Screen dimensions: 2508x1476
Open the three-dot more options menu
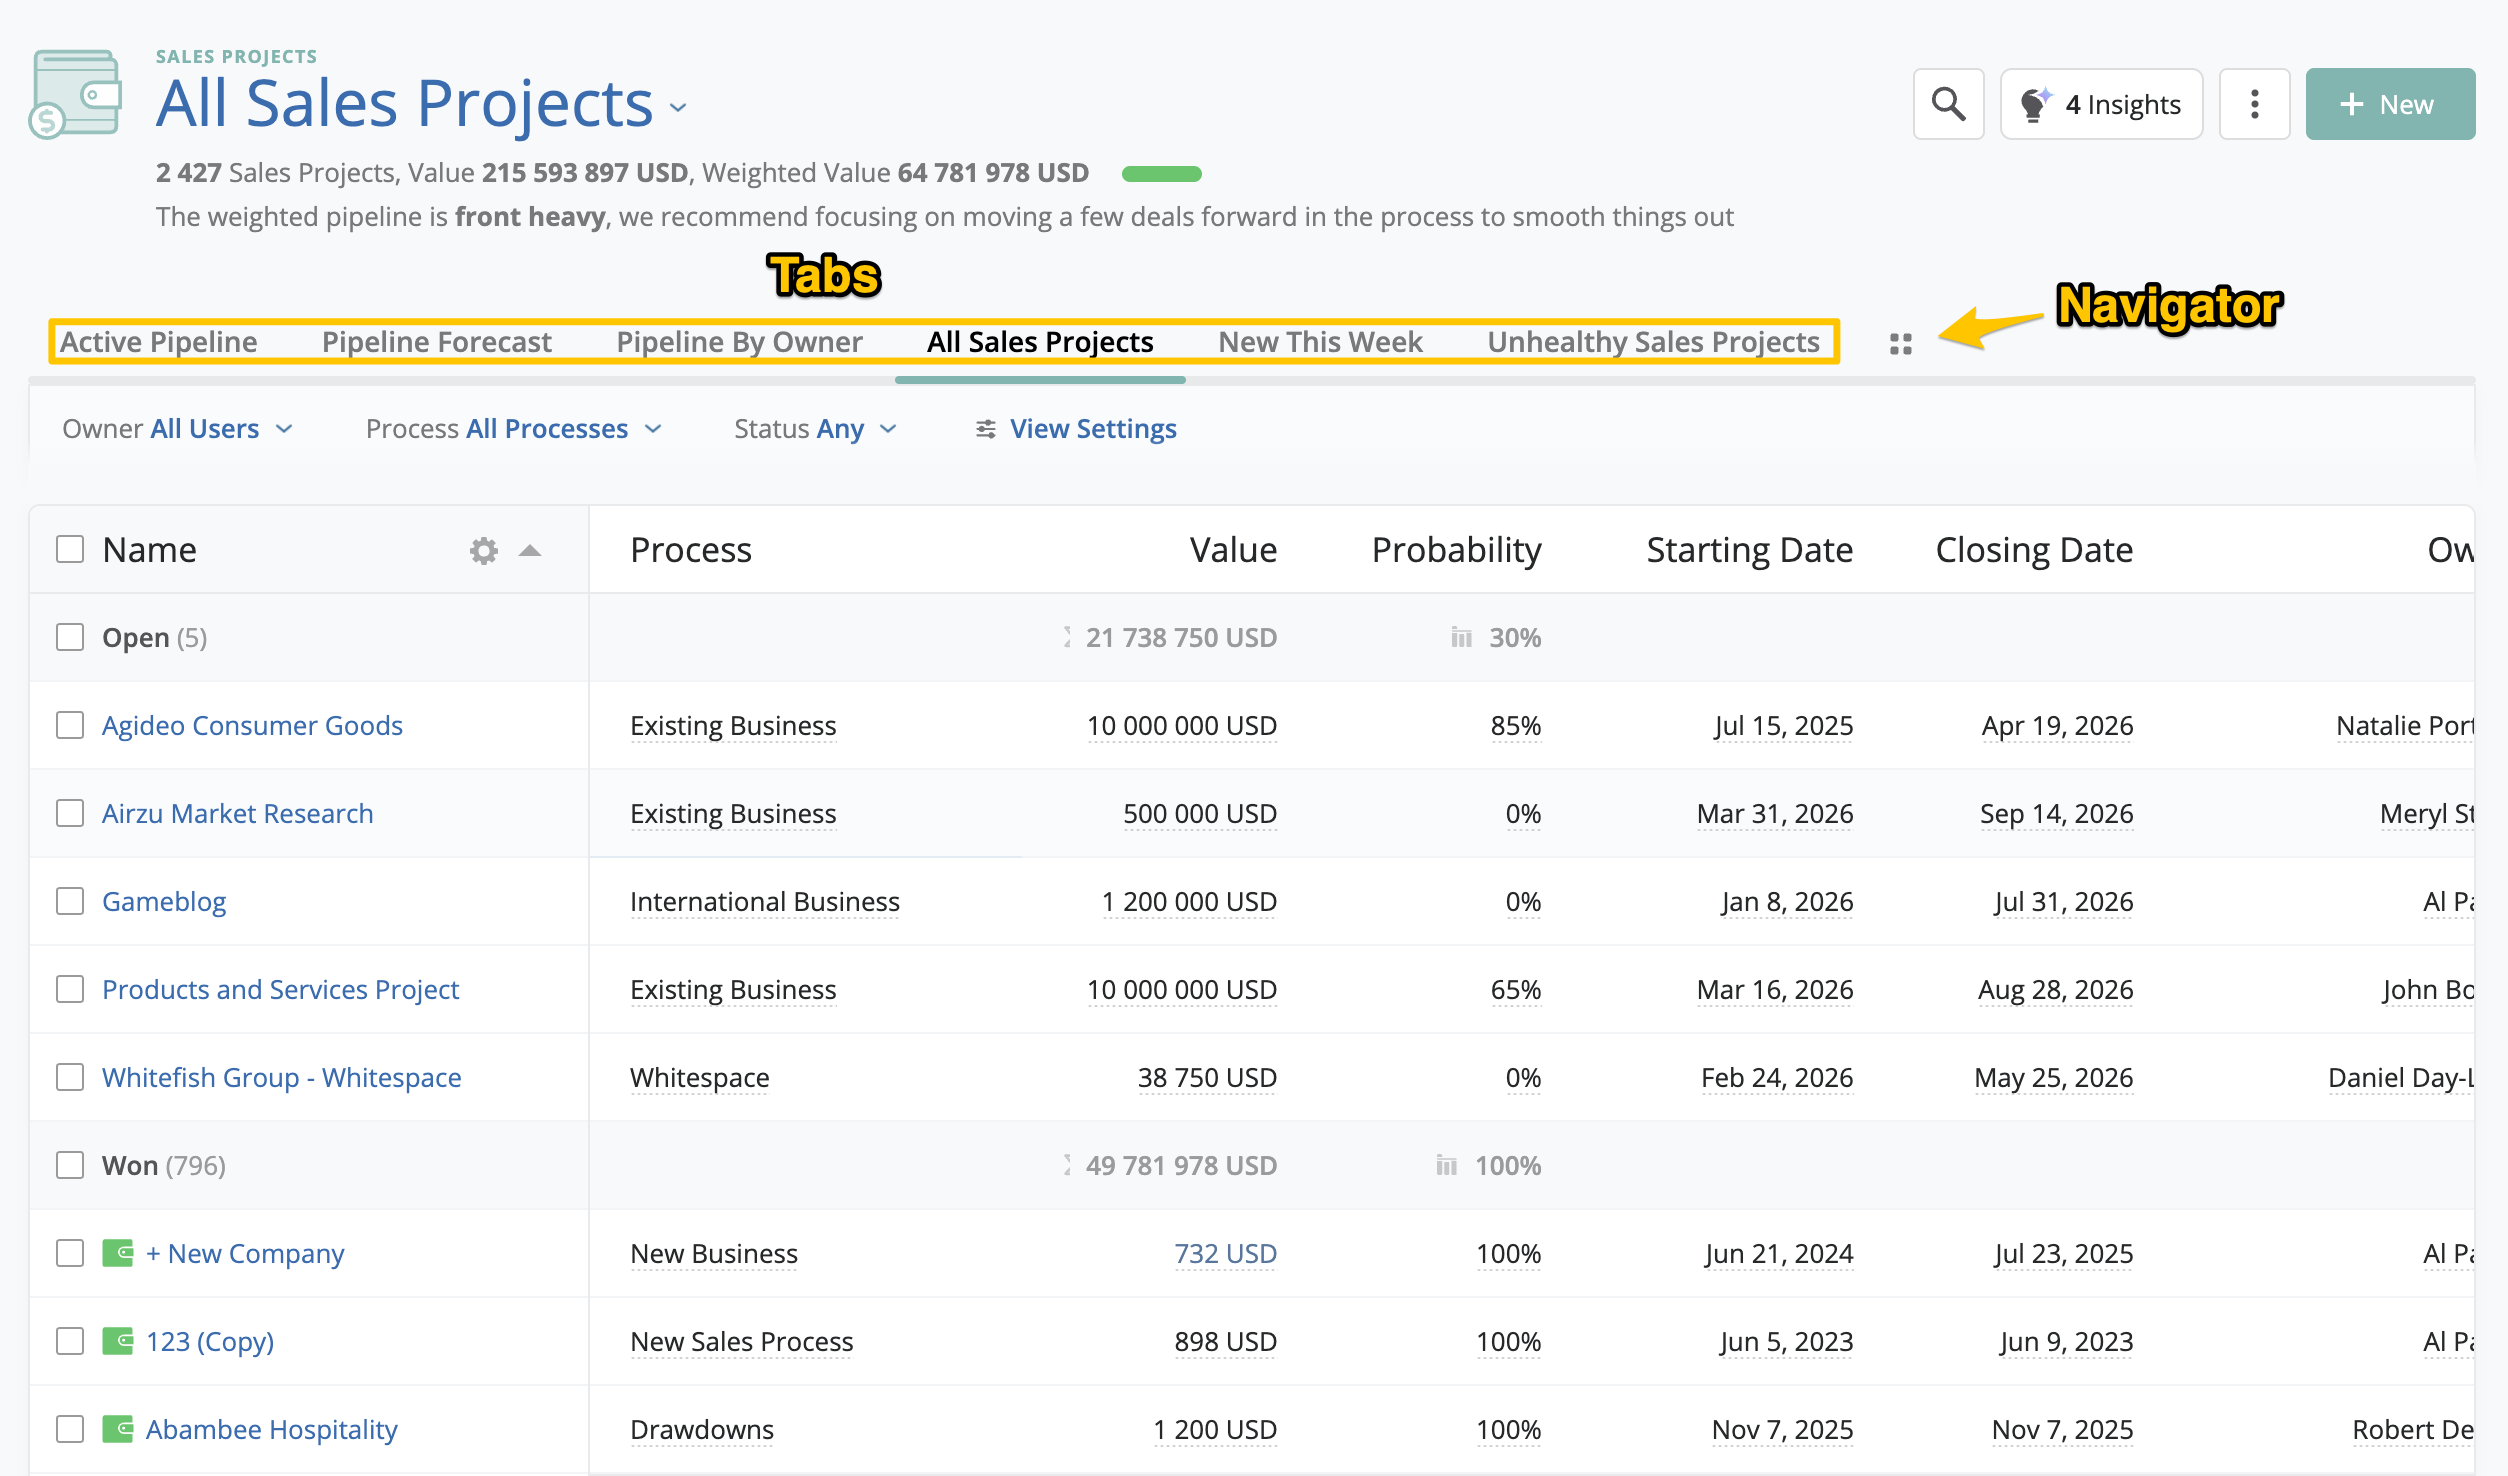pos(2254,104)
